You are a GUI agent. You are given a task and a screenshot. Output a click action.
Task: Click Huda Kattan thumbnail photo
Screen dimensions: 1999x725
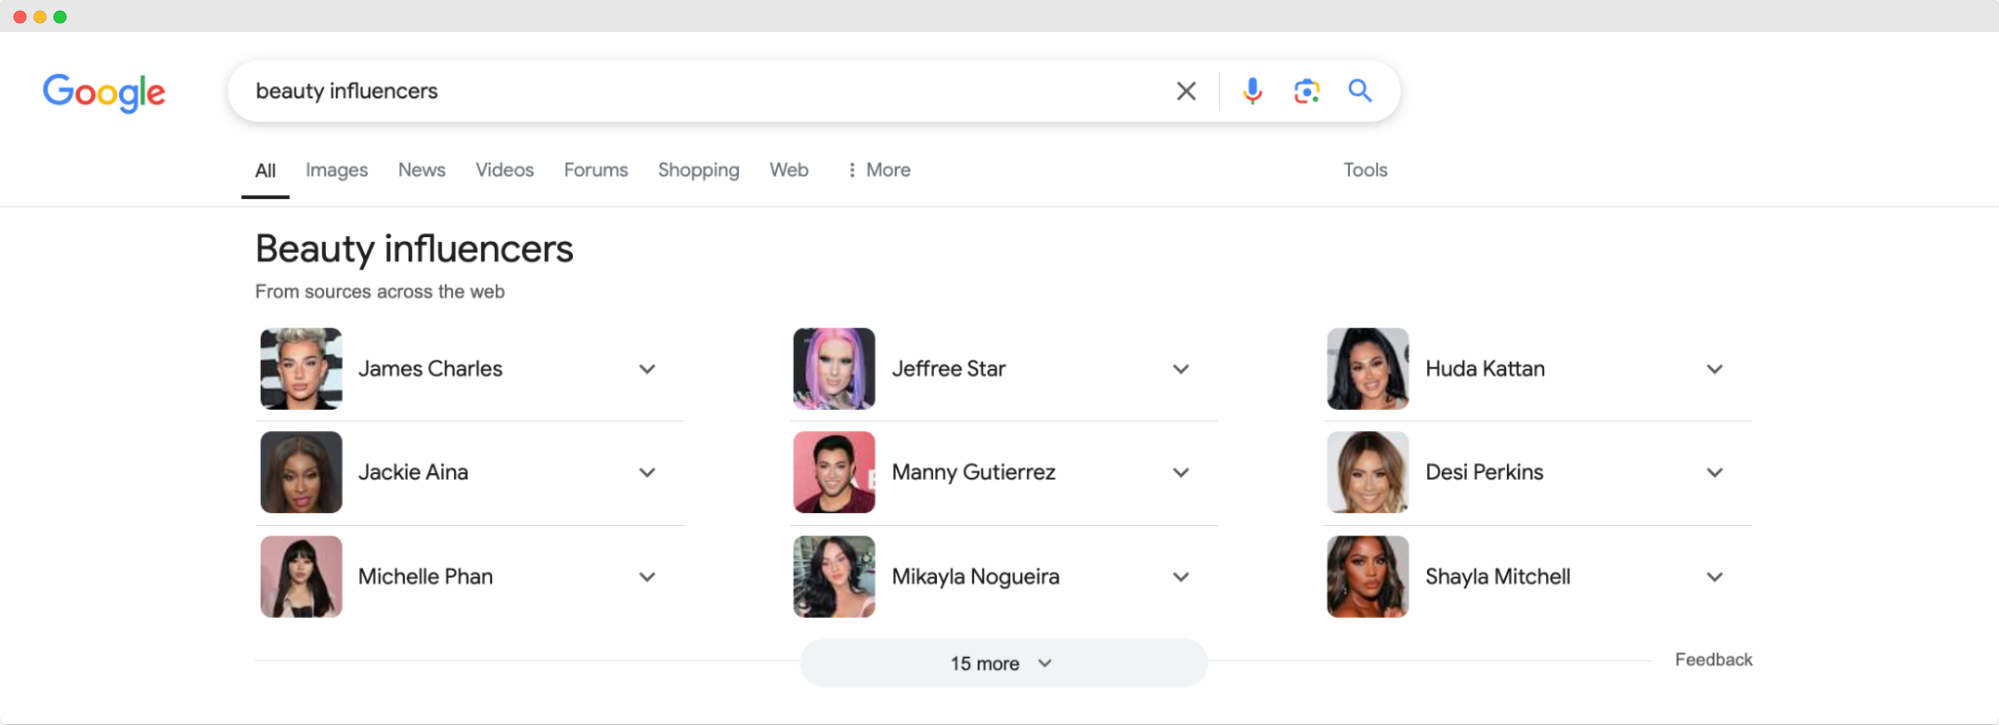(1368, 369)
